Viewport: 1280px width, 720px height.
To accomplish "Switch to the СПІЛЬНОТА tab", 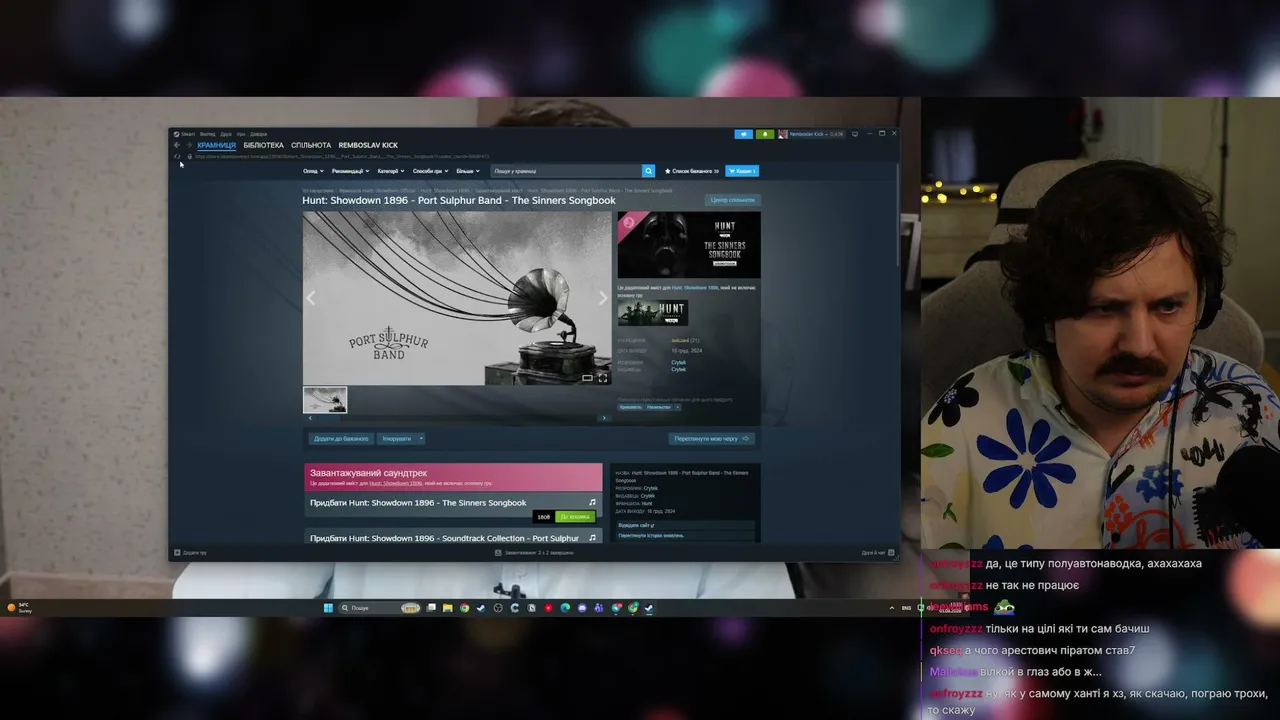I will (x=311, y=145).
